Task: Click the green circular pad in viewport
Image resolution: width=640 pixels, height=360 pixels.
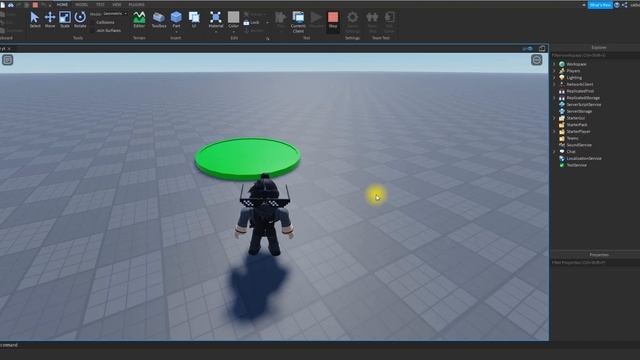Action: pyautogui.click(x=247, y=158)
